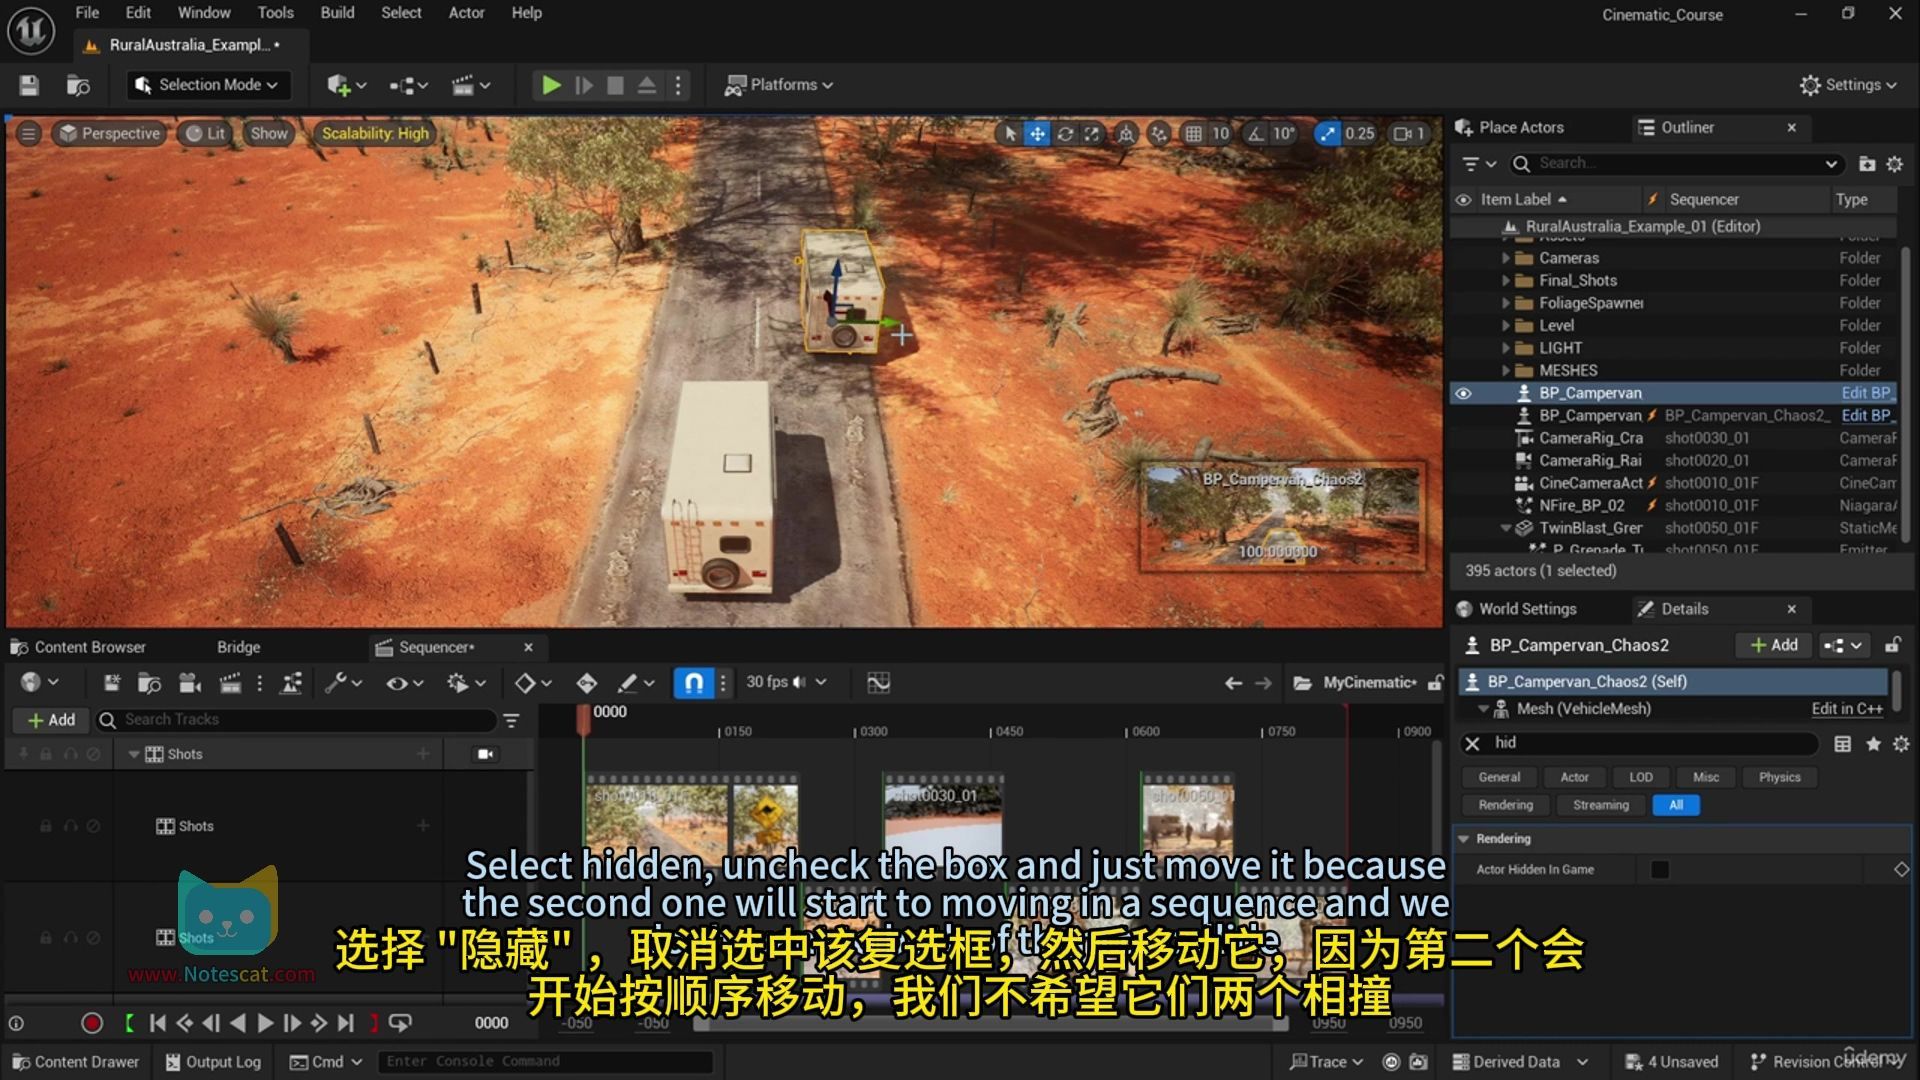Open the viewport options hamburger menu
The height and width of the screenshot is (1080, 1920).
28,133
